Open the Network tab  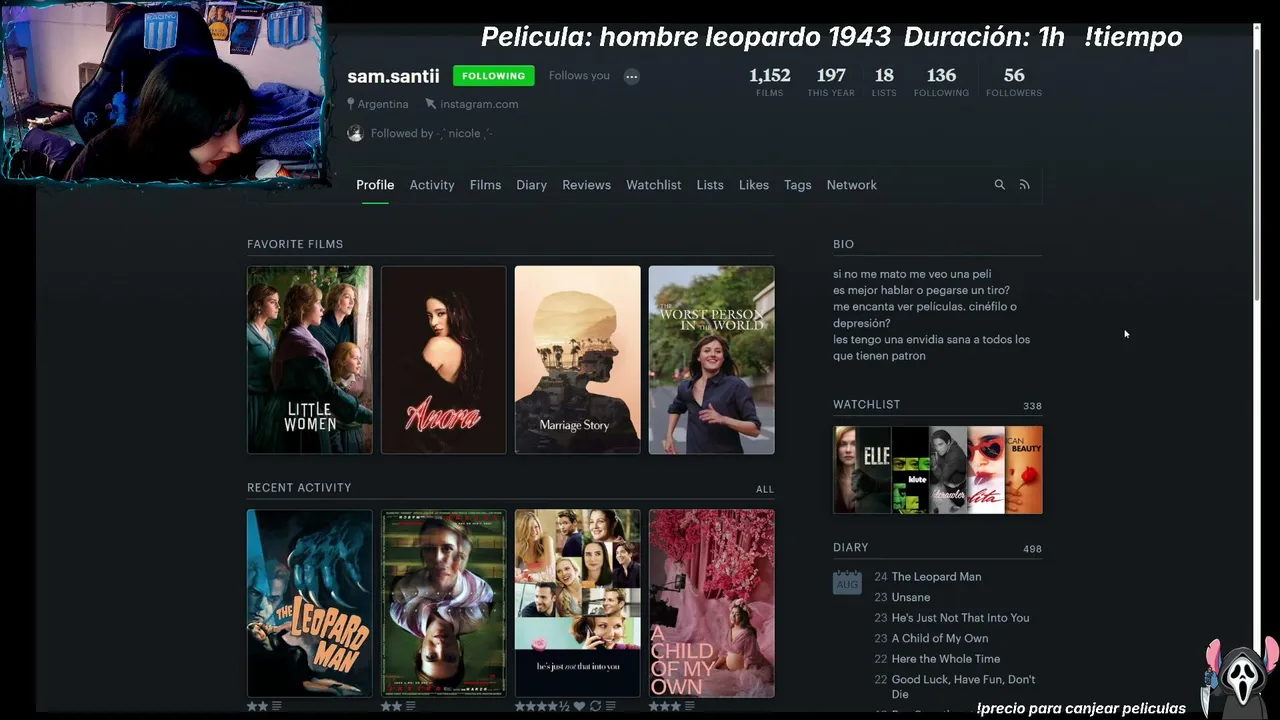852,185
